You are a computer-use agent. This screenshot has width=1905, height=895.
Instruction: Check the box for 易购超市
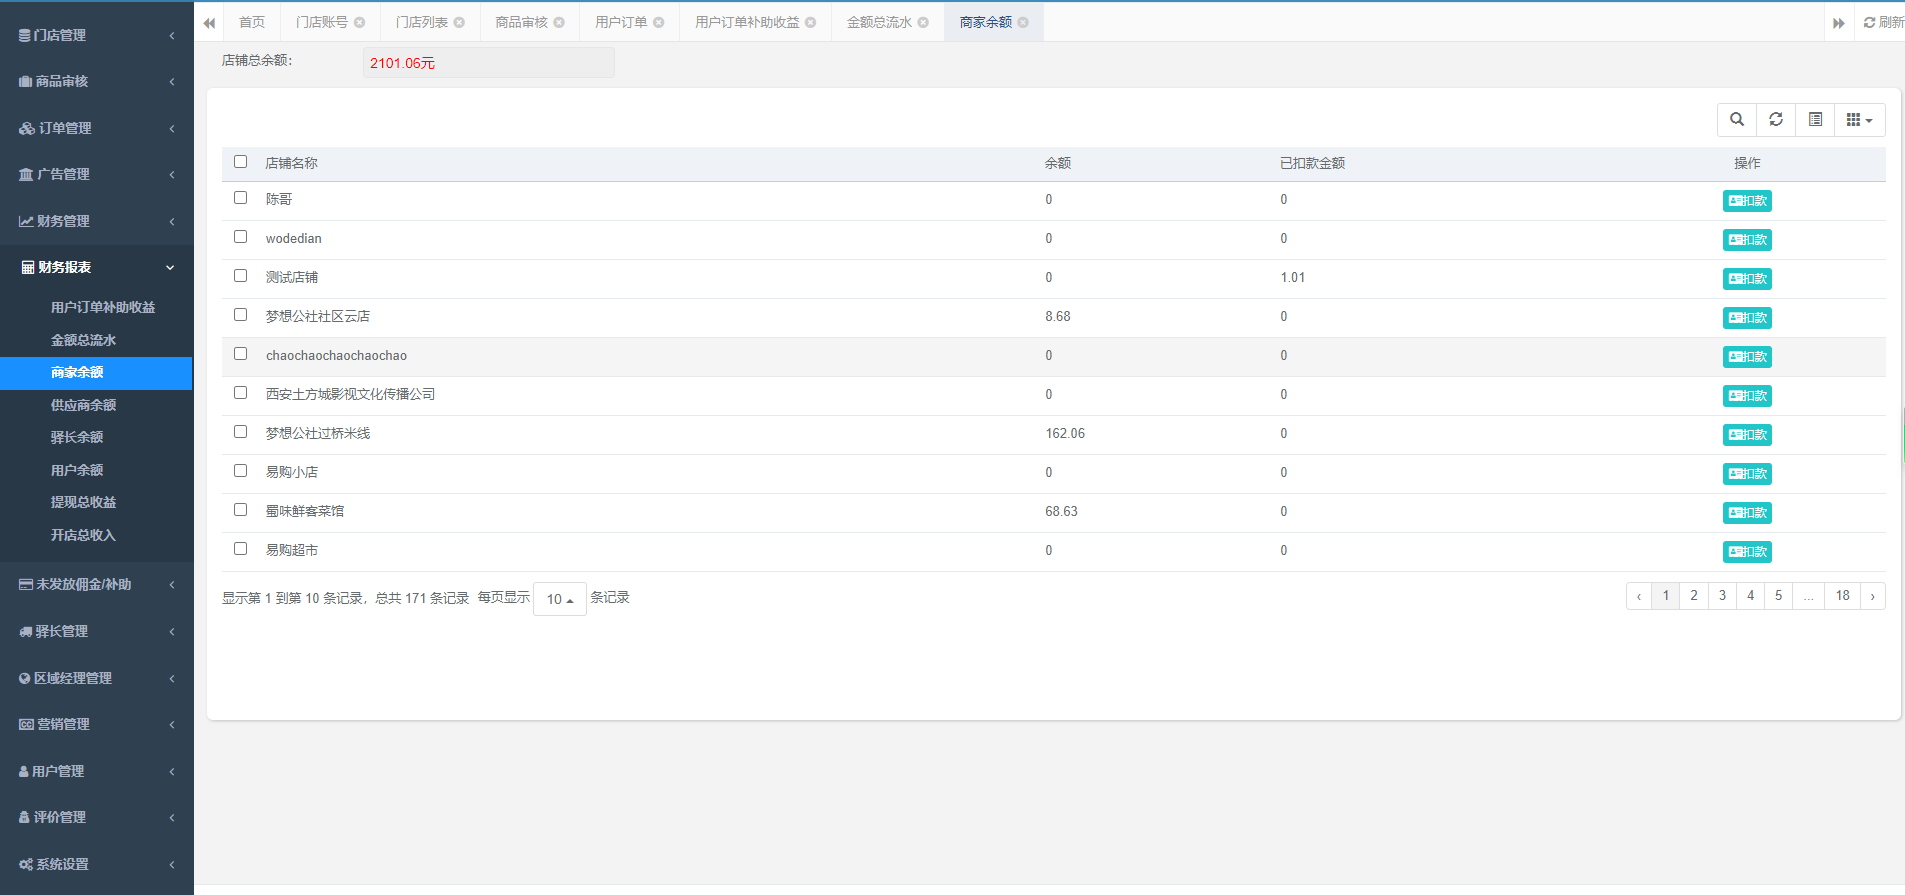(x=240, y=549)
